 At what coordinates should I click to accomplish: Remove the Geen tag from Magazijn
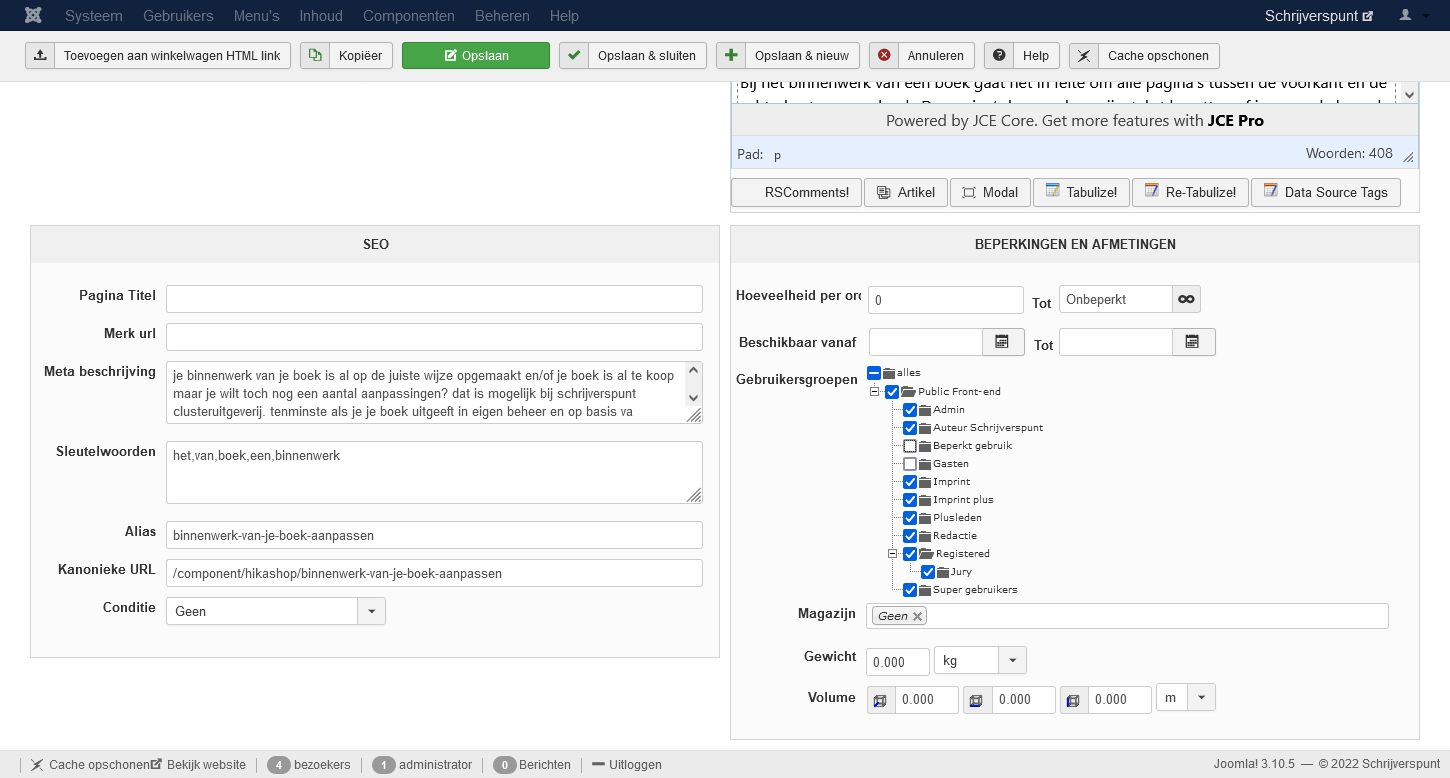point(917,616)
